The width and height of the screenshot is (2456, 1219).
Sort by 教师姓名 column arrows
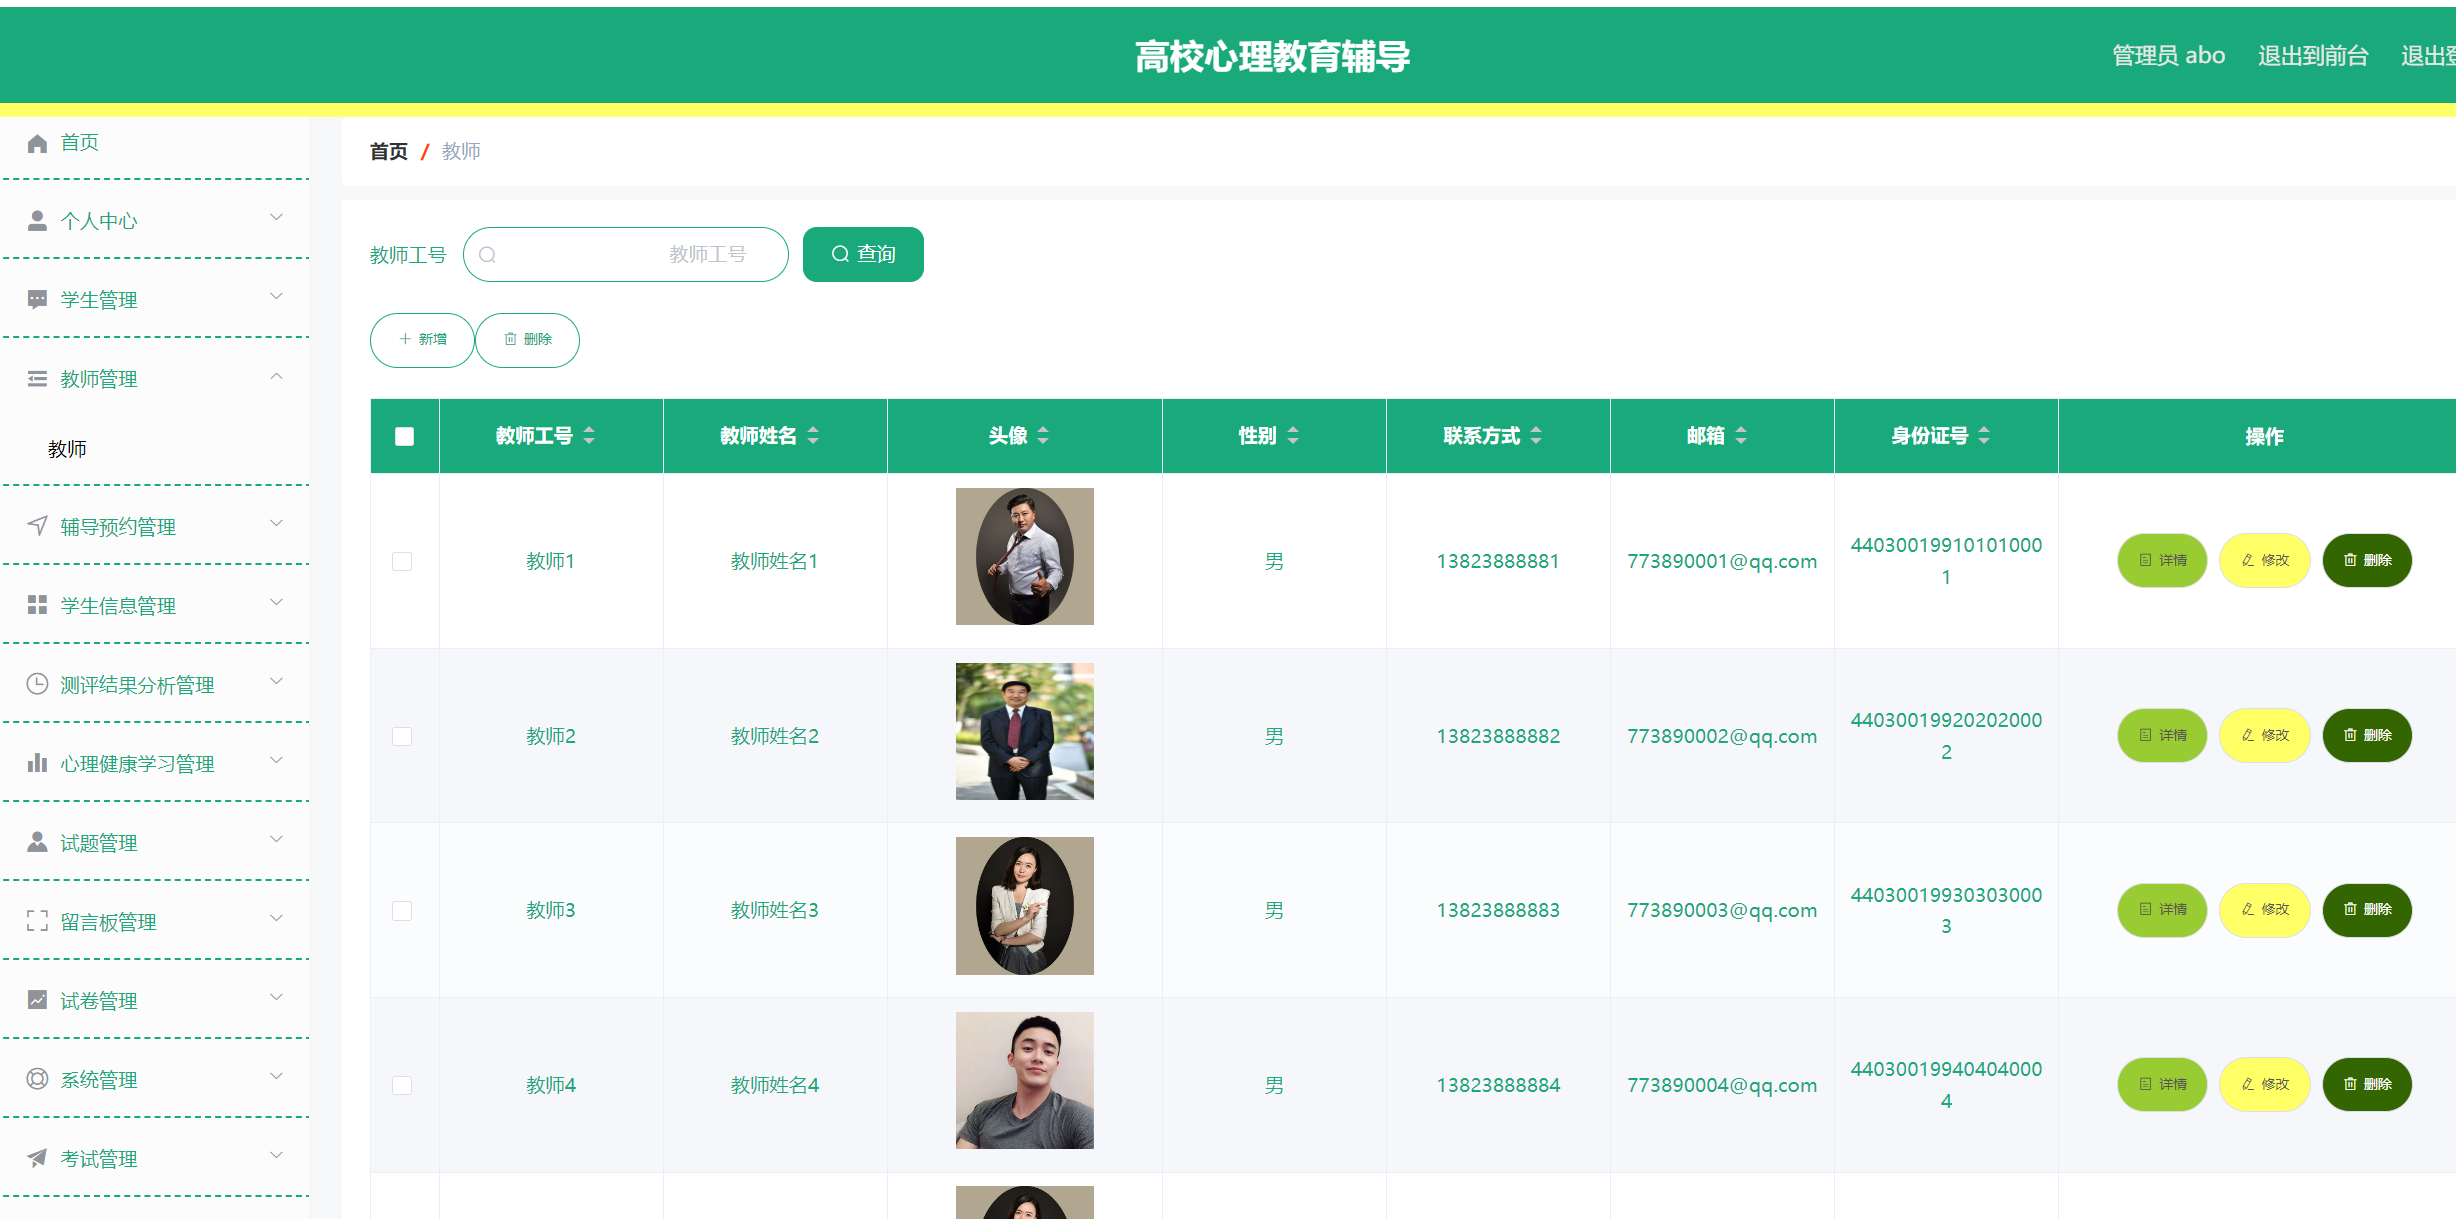coord(813,435)
